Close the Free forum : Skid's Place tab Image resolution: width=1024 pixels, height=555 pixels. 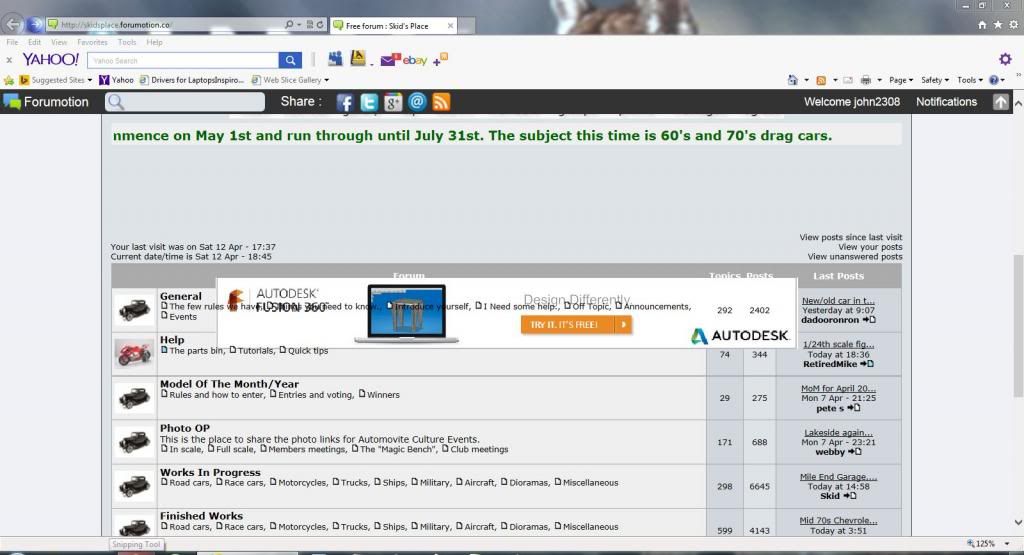pos(450,25)
